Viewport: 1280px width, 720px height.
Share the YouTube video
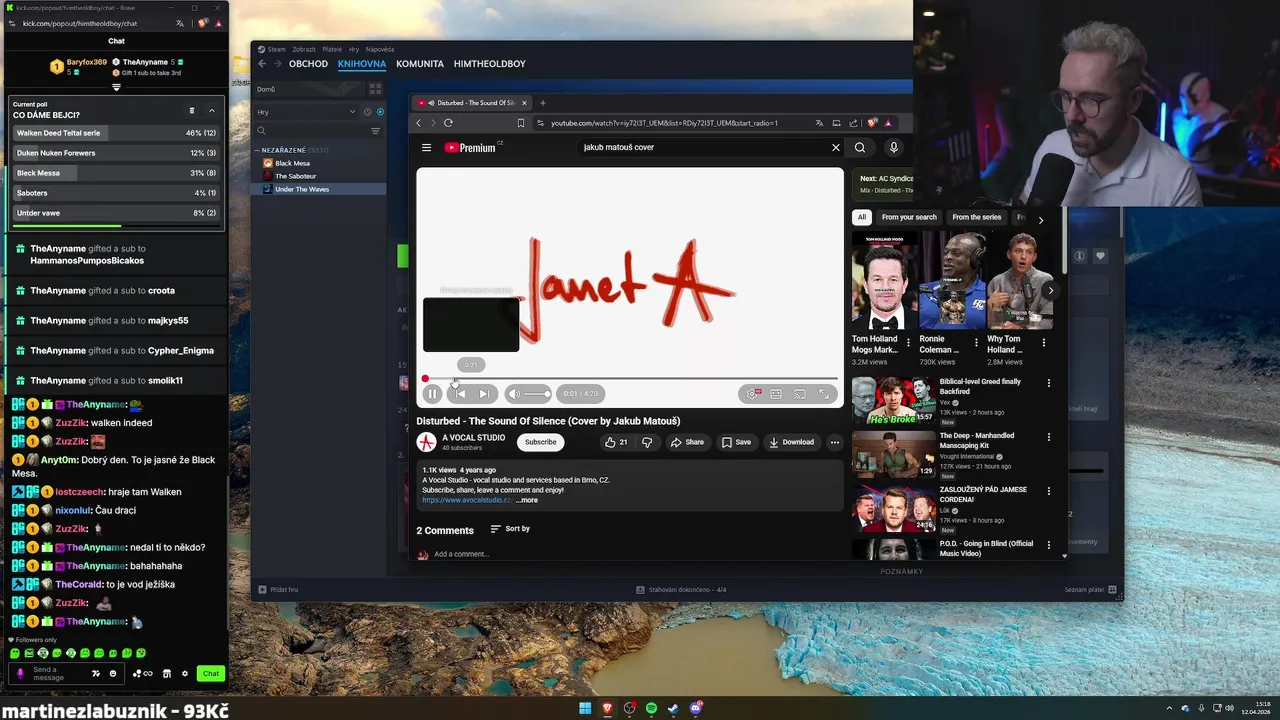(687, 442)
